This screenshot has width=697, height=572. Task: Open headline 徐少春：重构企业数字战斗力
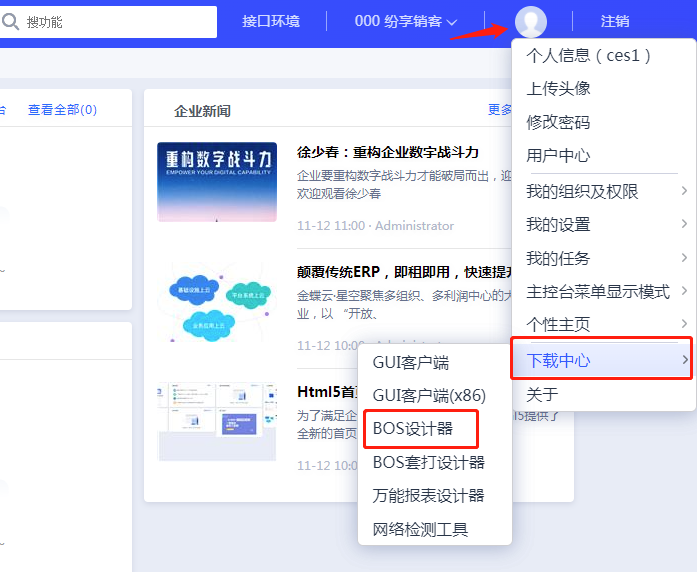pyautogui.click(x=388, y=152)
